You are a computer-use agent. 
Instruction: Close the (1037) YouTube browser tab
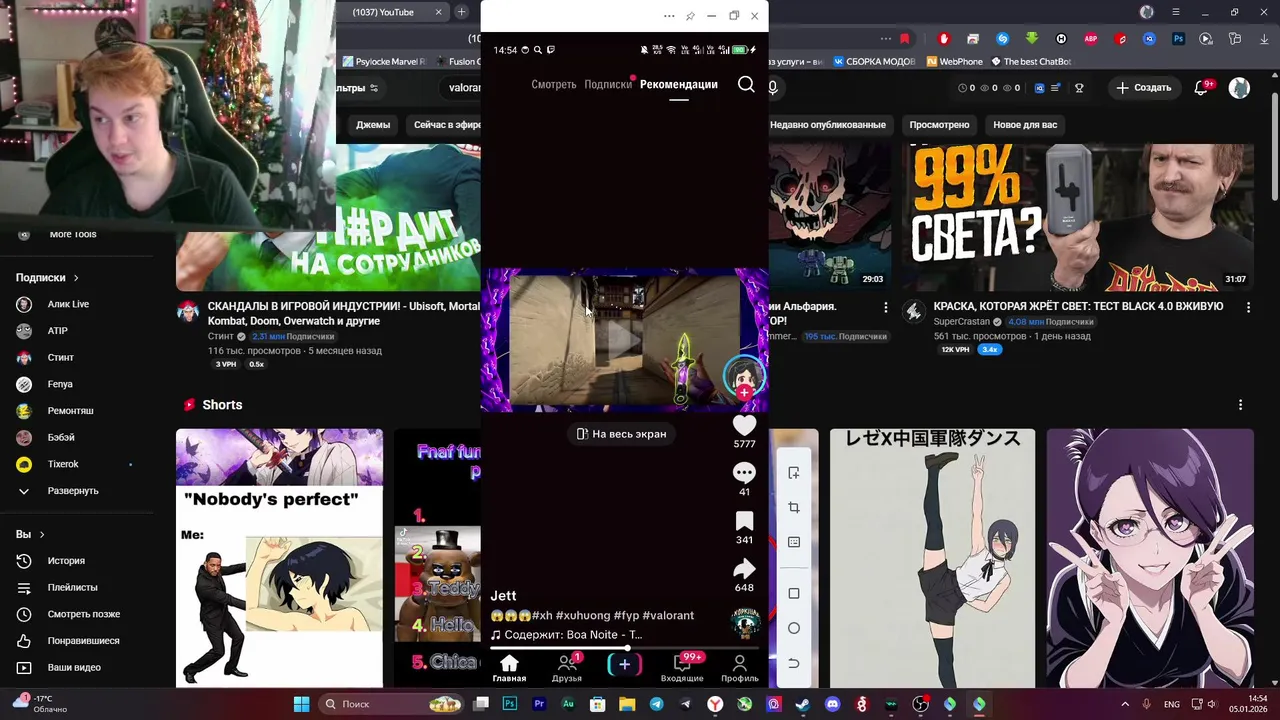point(438,12)
